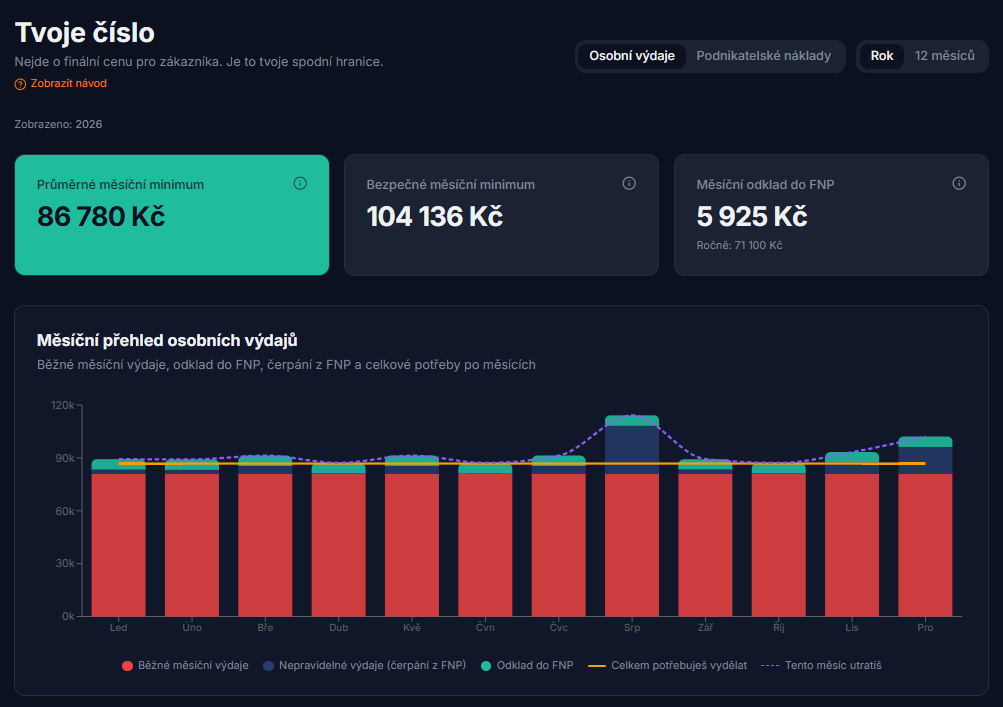Click the Zobrazeno: 2026 label

coord(58,124)
